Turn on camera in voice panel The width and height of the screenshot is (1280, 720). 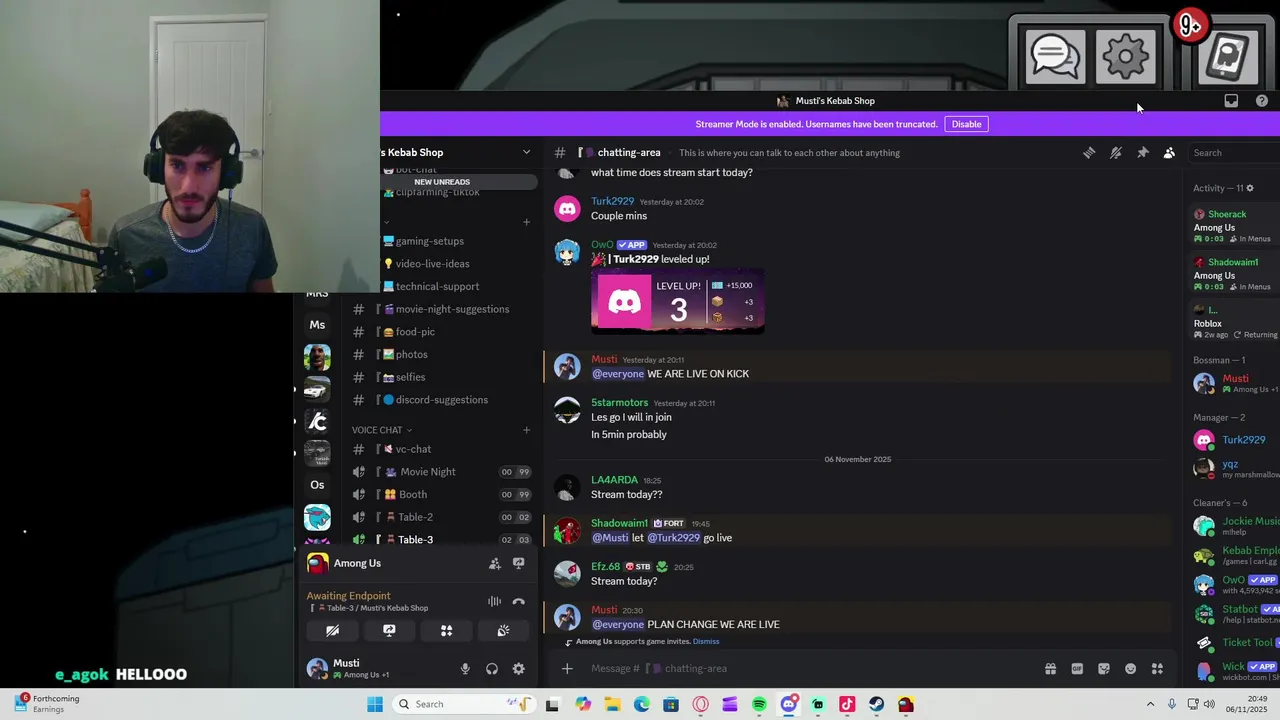point(333,631)
